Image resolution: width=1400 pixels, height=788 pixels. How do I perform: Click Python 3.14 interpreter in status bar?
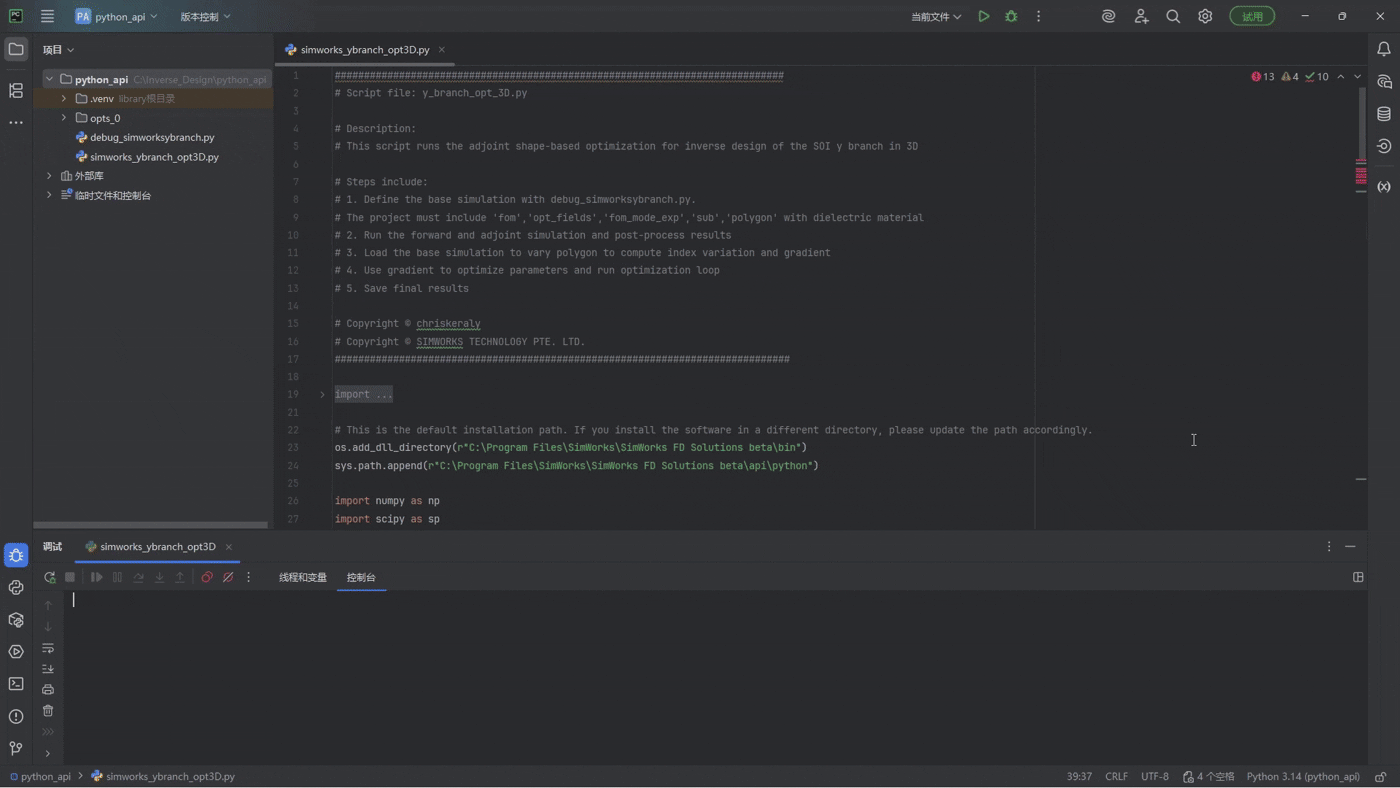point(1302,776)
